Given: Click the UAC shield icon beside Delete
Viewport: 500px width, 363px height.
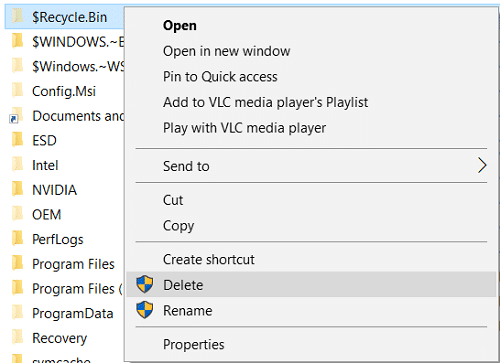Looking at the screenshot, I should 145,284.
